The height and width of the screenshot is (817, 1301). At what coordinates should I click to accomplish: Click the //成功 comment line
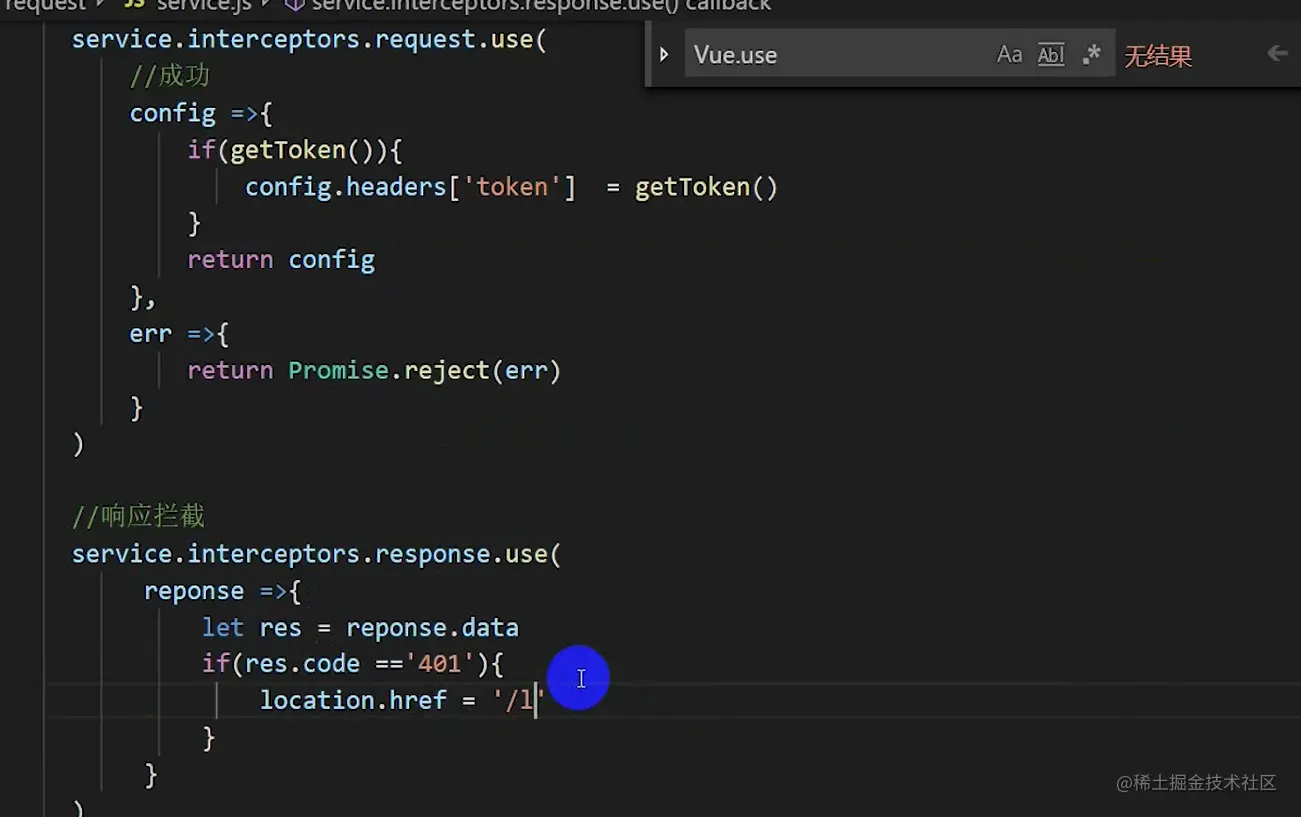(170, 77)
